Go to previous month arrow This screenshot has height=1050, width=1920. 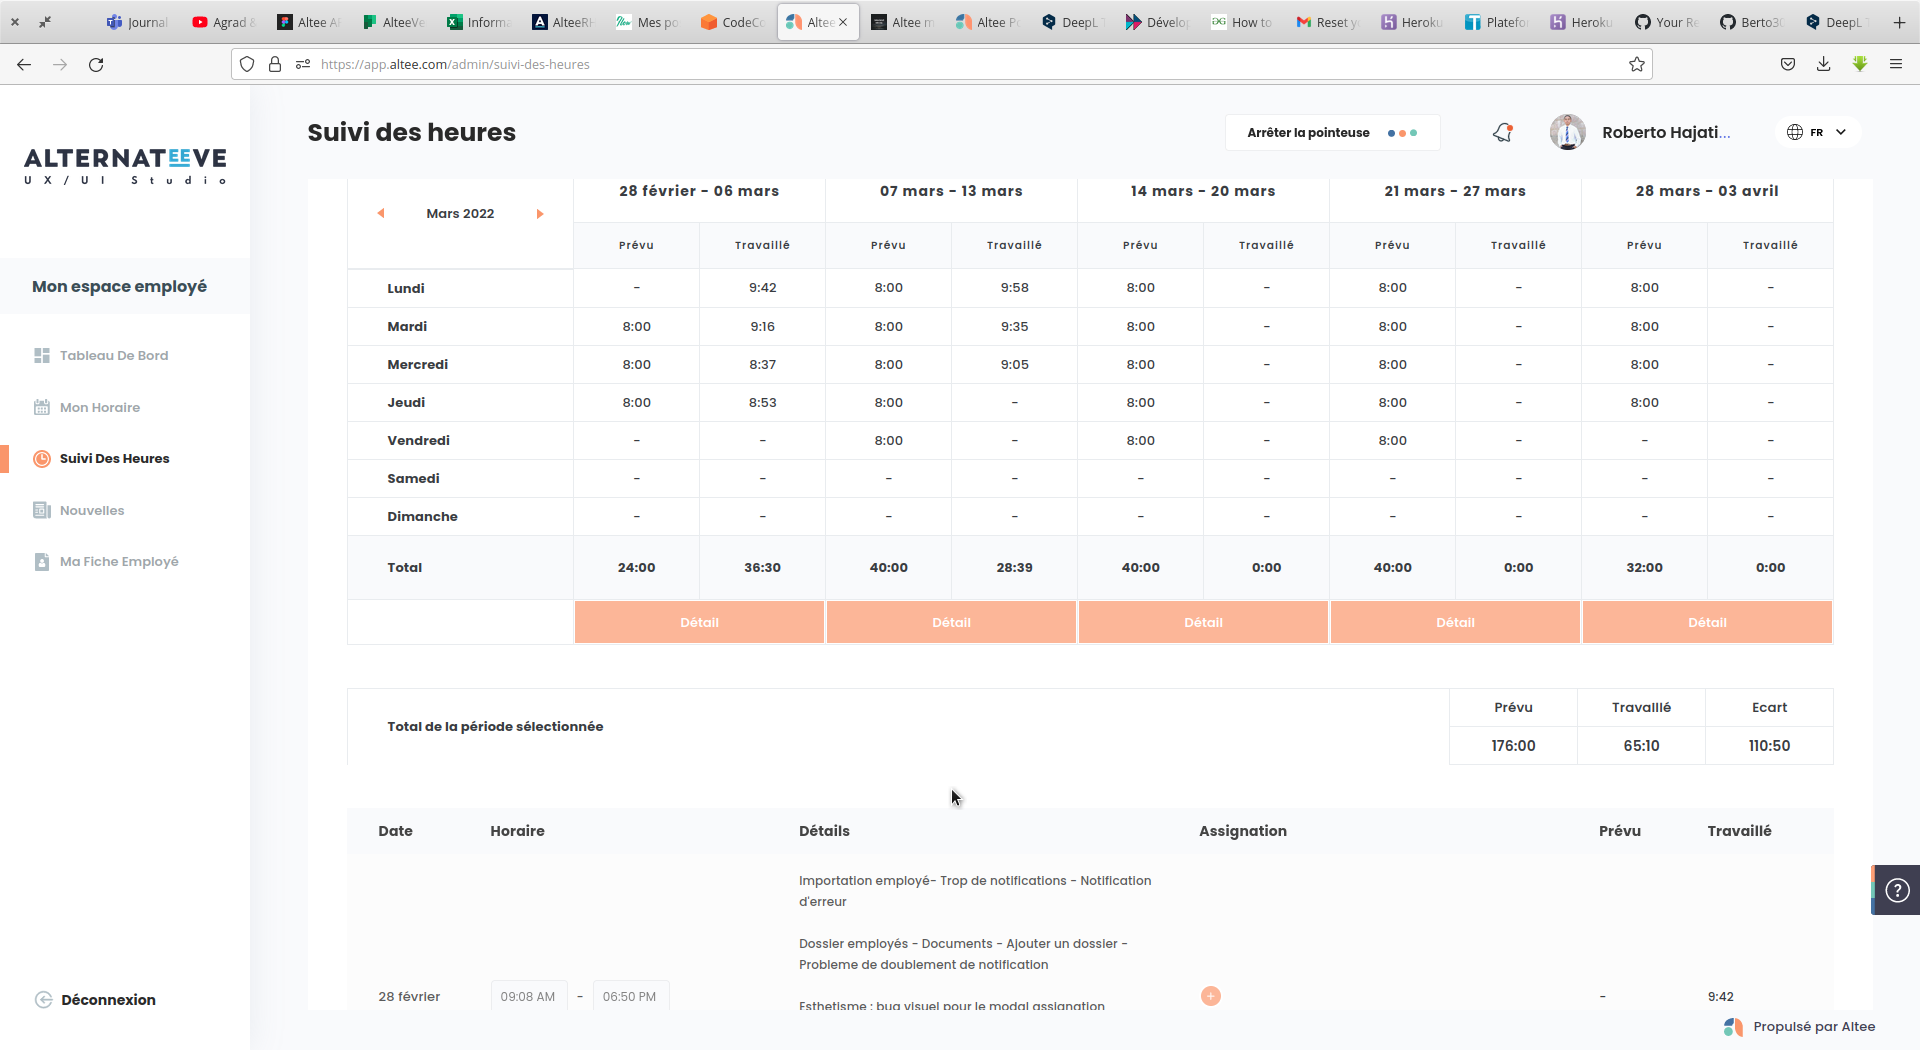click(x=381, y=213)
